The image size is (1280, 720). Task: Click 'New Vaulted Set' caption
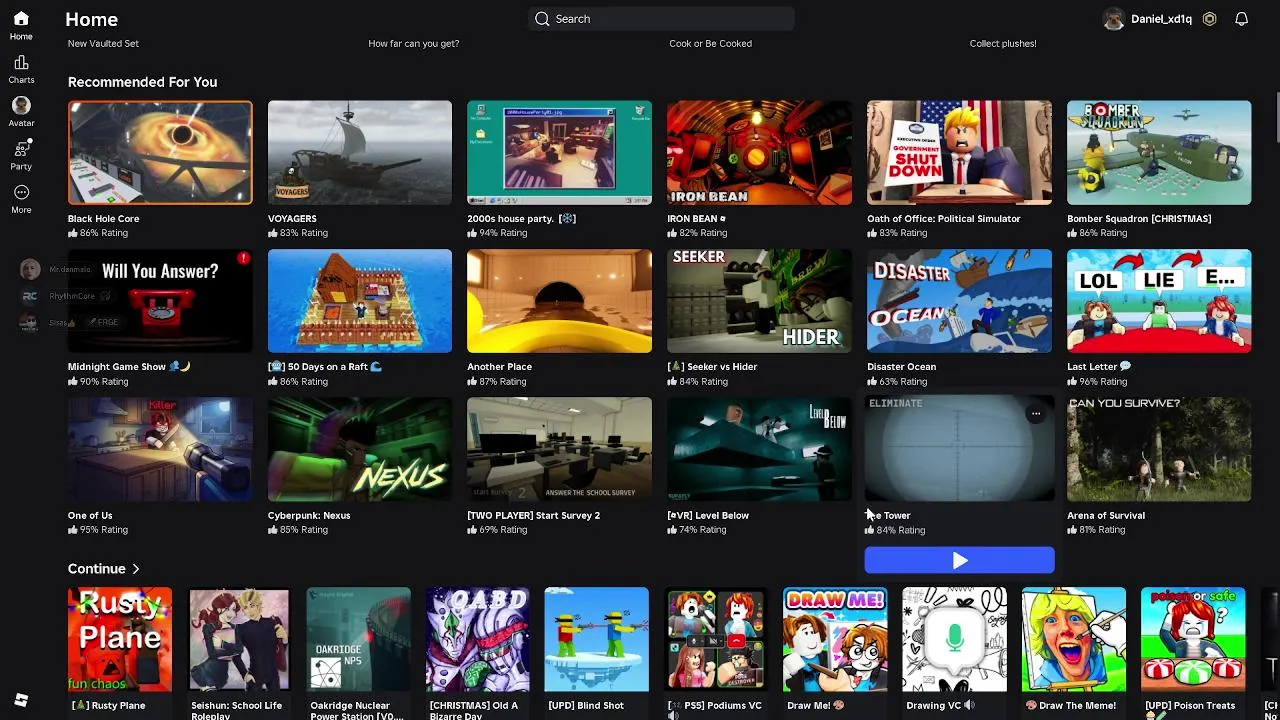point(103,44)
